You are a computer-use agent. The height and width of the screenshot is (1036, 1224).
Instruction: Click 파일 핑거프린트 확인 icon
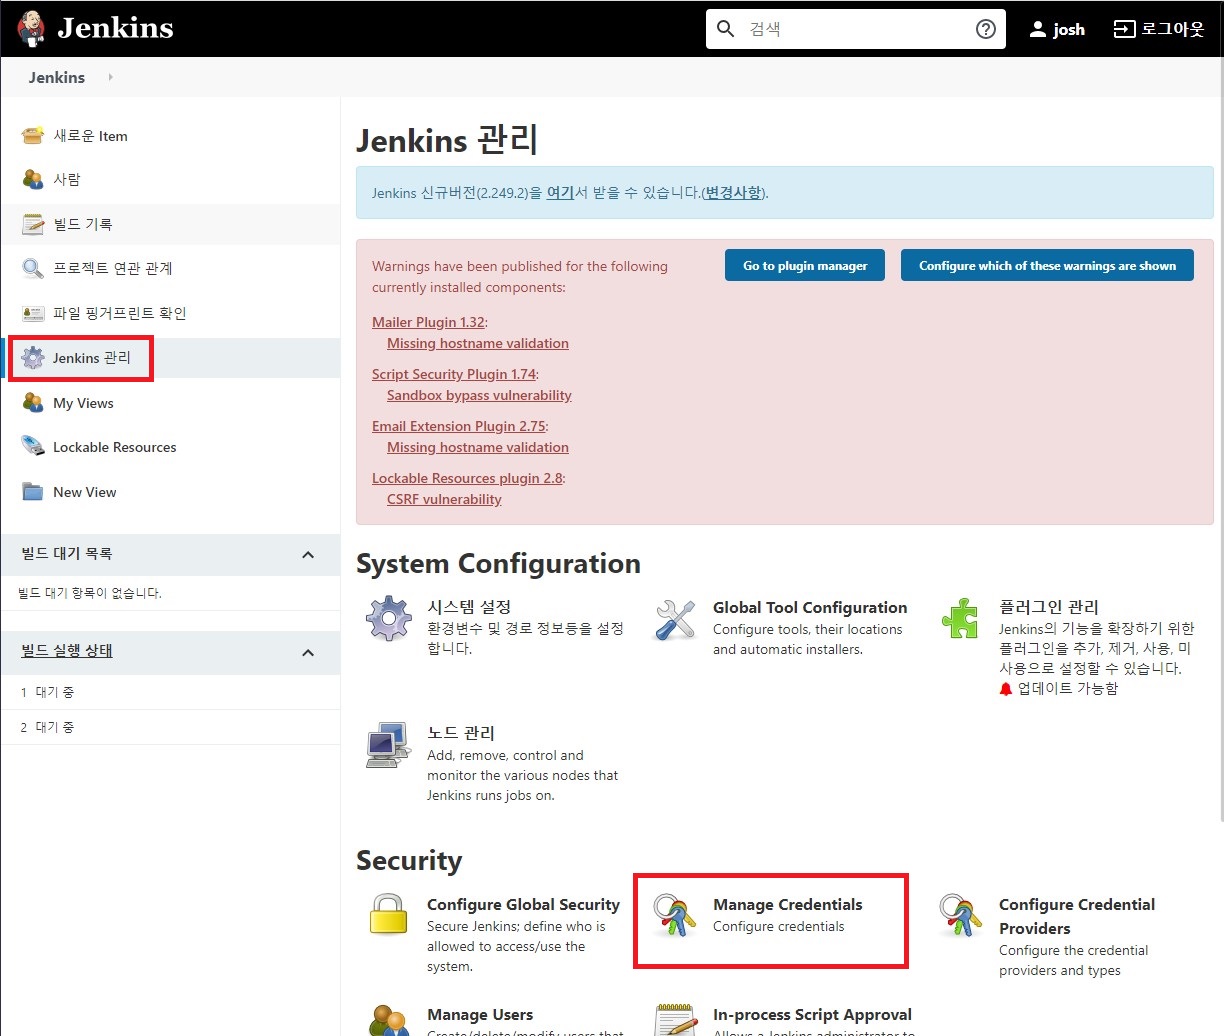point(33,313)
